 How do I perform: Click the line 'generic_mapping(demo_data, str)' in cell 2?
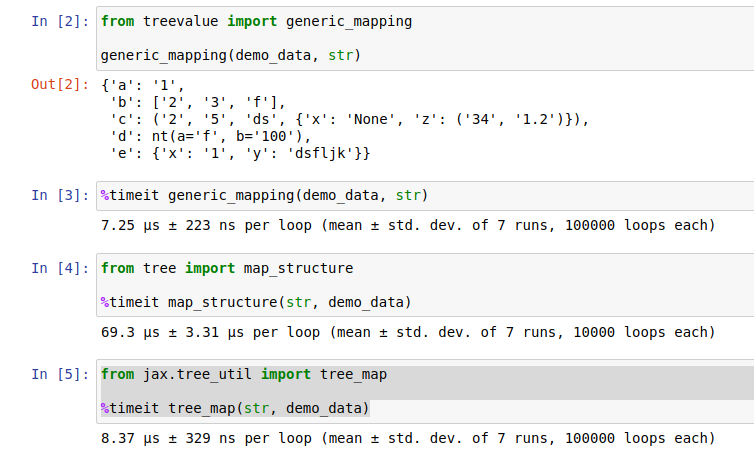tap(231, 56)
